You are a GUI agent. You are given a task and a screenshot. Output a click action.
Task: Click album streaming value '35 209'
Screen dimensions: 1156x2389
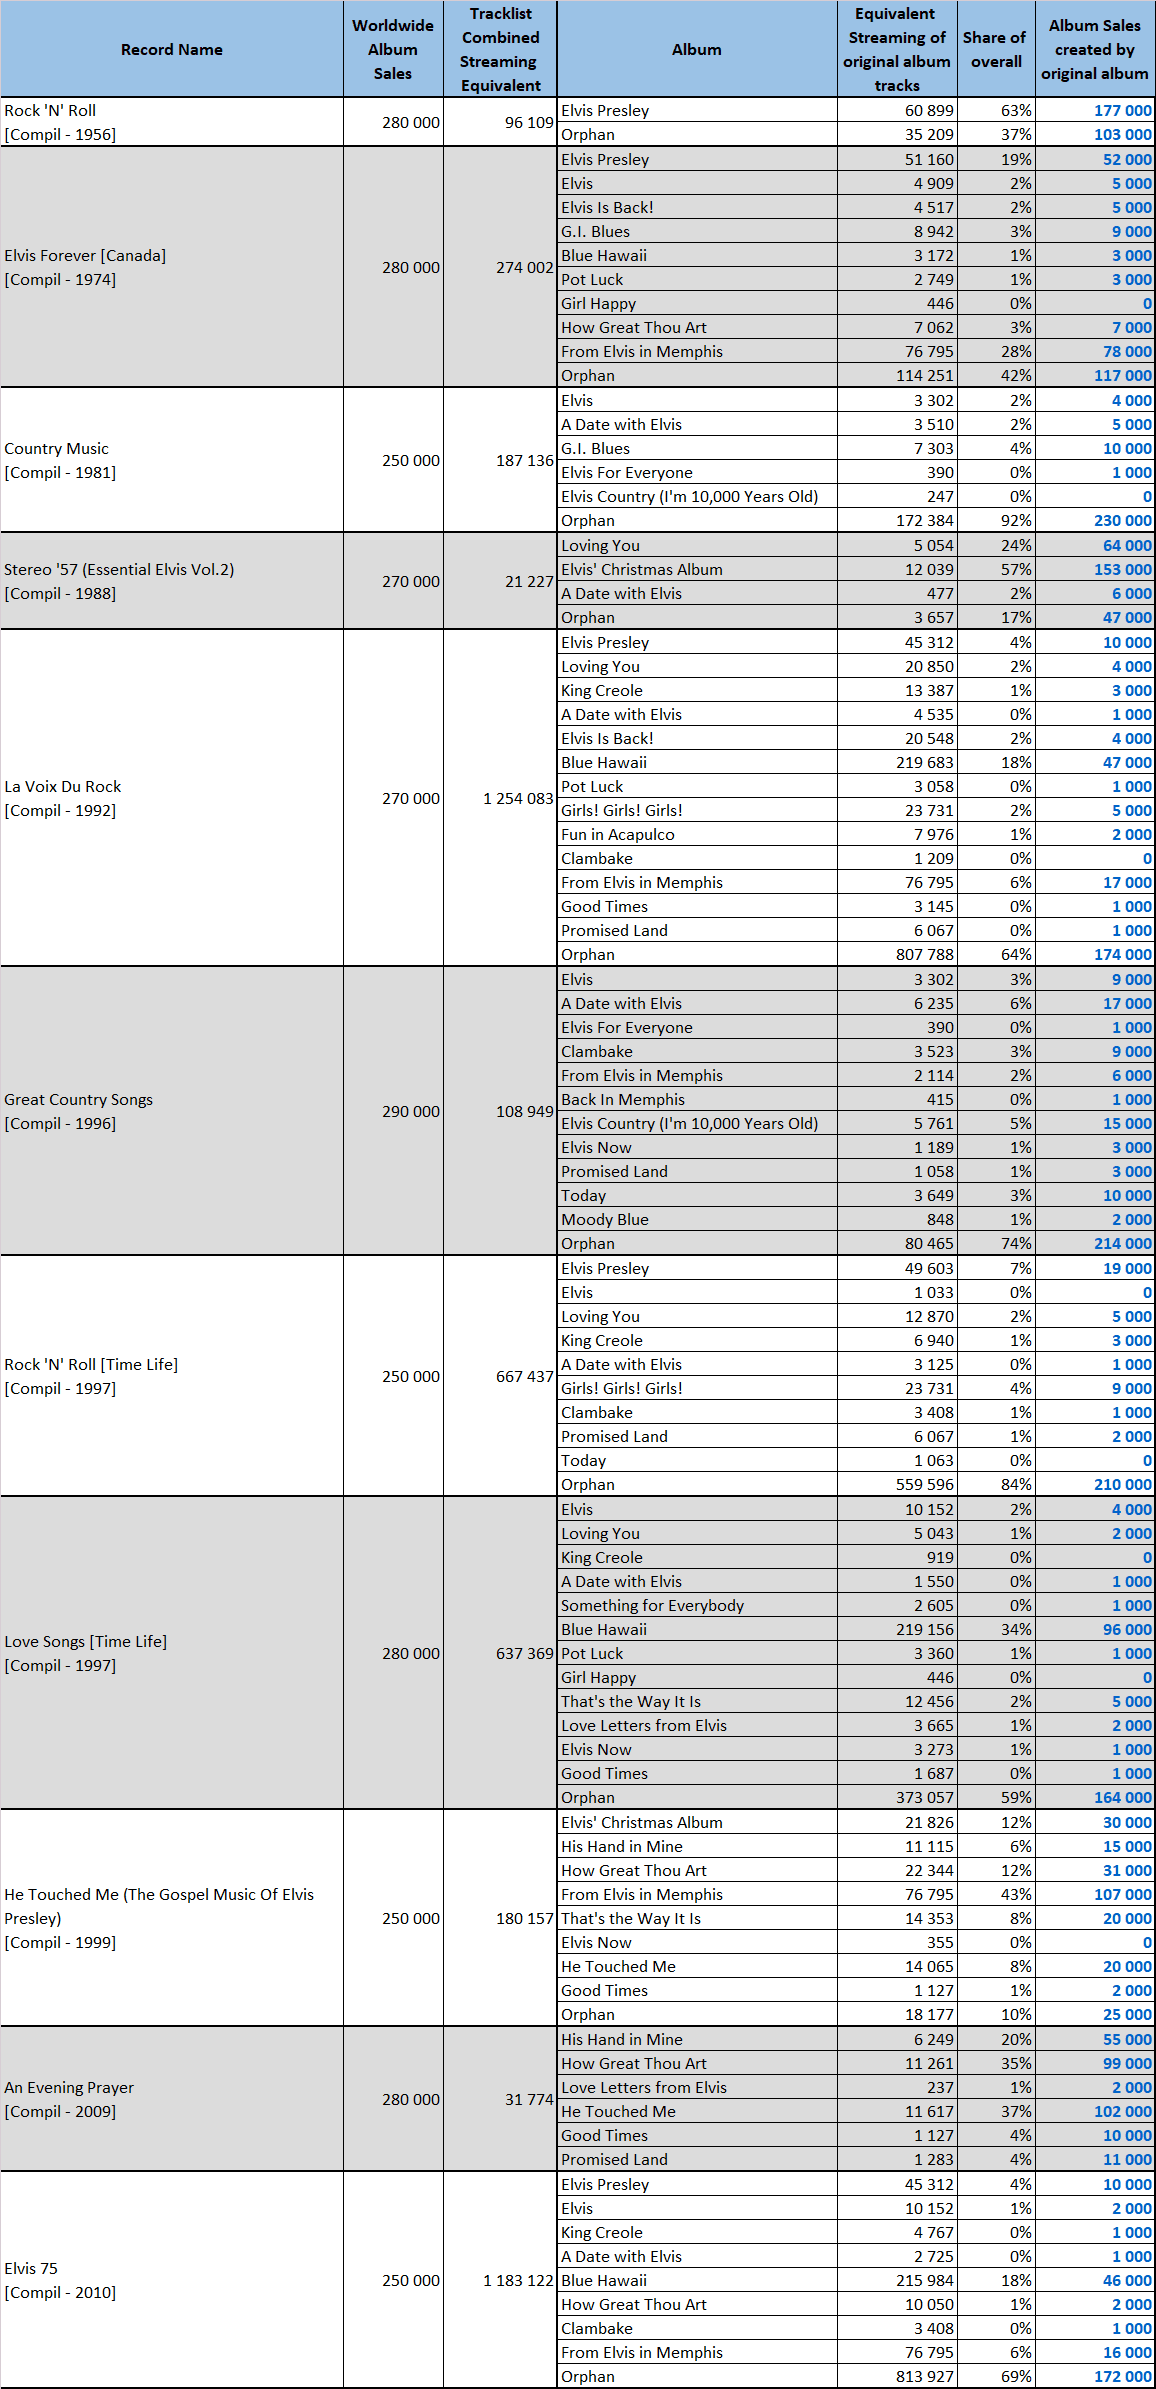[x=929, y=134]
